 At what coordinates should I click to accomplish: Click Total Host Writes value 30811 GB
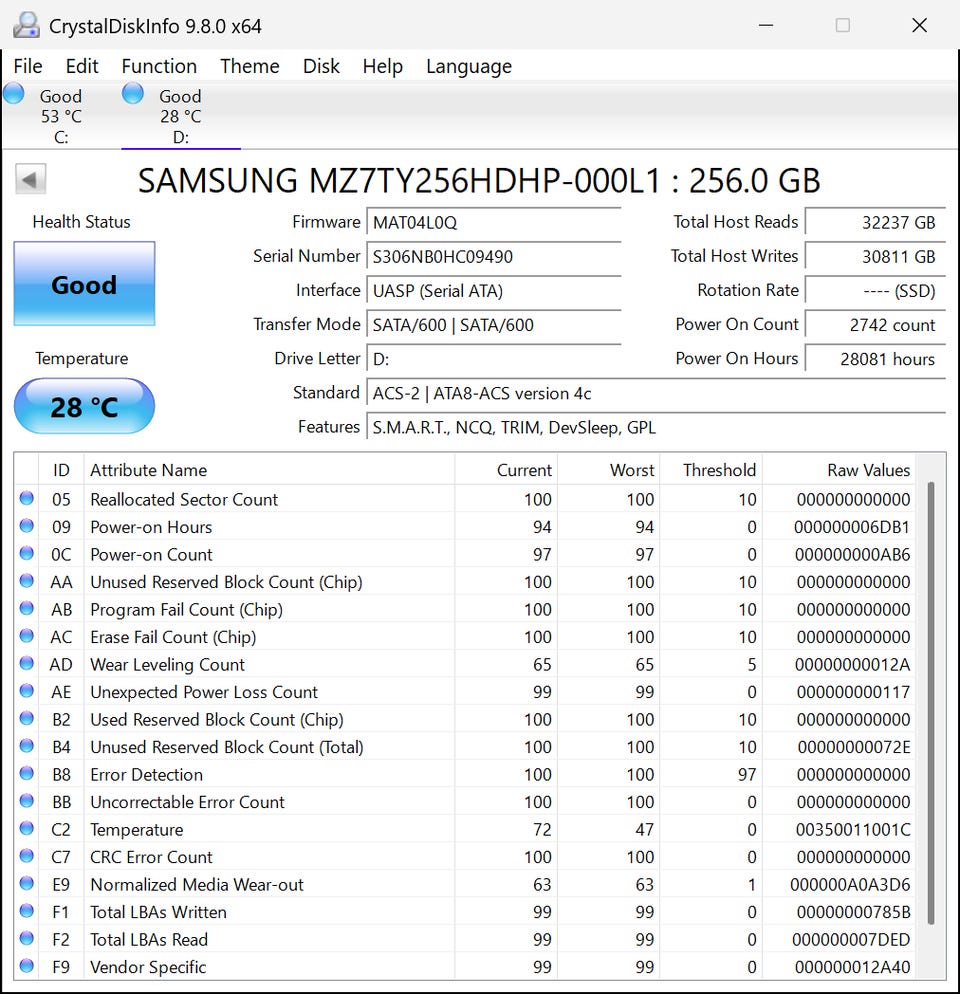875,257
